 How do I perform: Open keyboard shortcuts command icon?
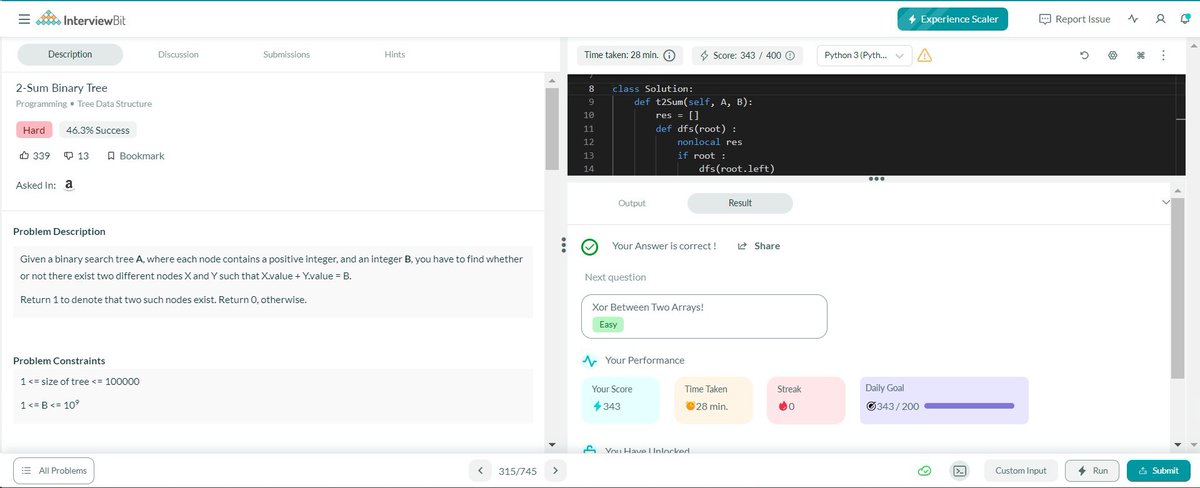coord(1140,55)
